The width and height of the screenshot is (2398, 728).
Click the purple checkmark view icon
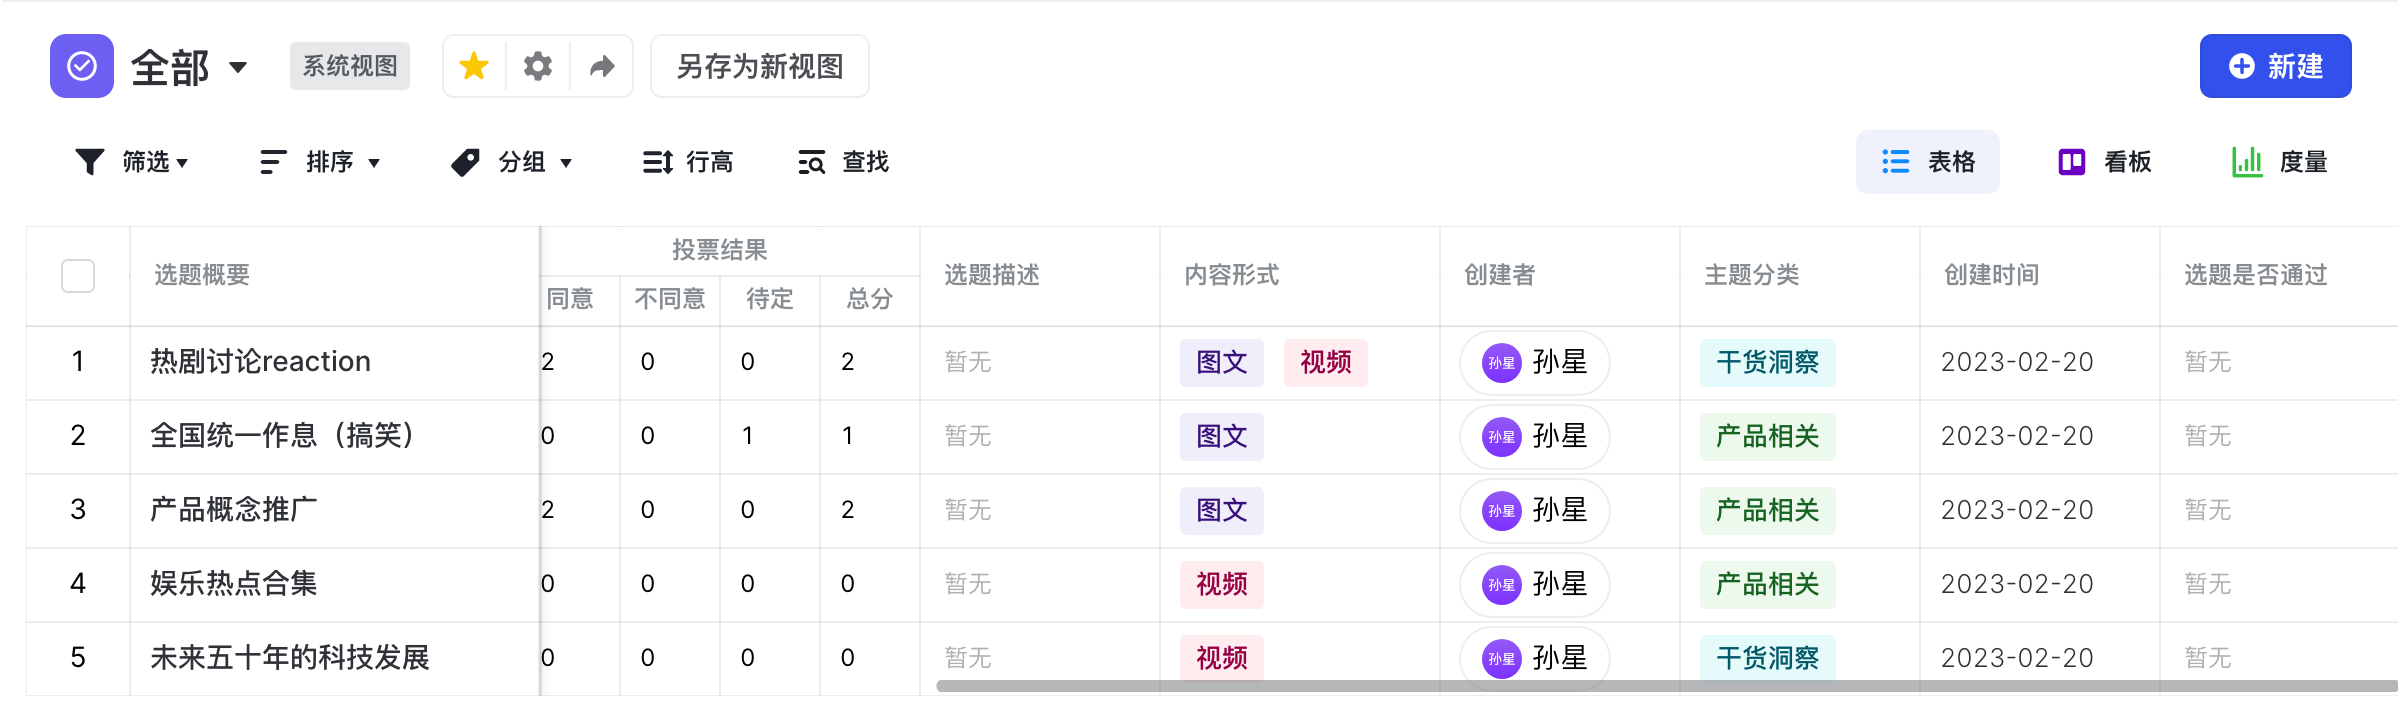(x=82, y=66)
